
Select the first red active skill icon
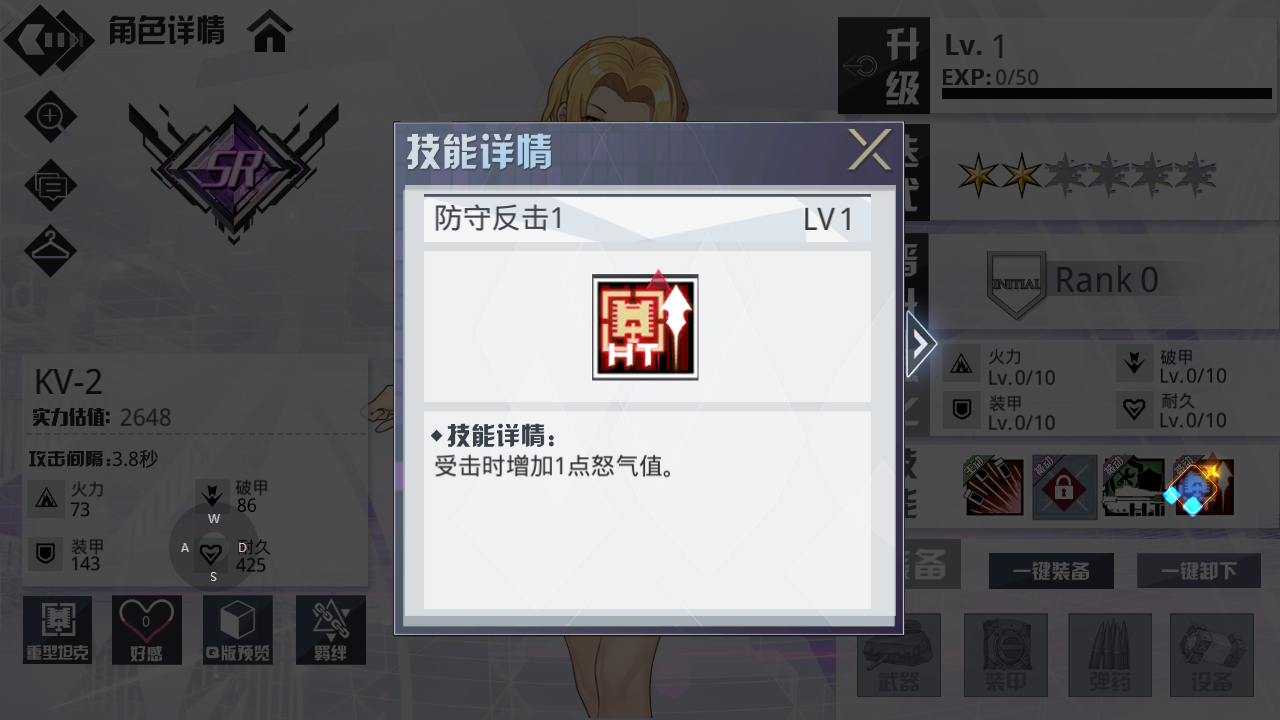[994, 487]
